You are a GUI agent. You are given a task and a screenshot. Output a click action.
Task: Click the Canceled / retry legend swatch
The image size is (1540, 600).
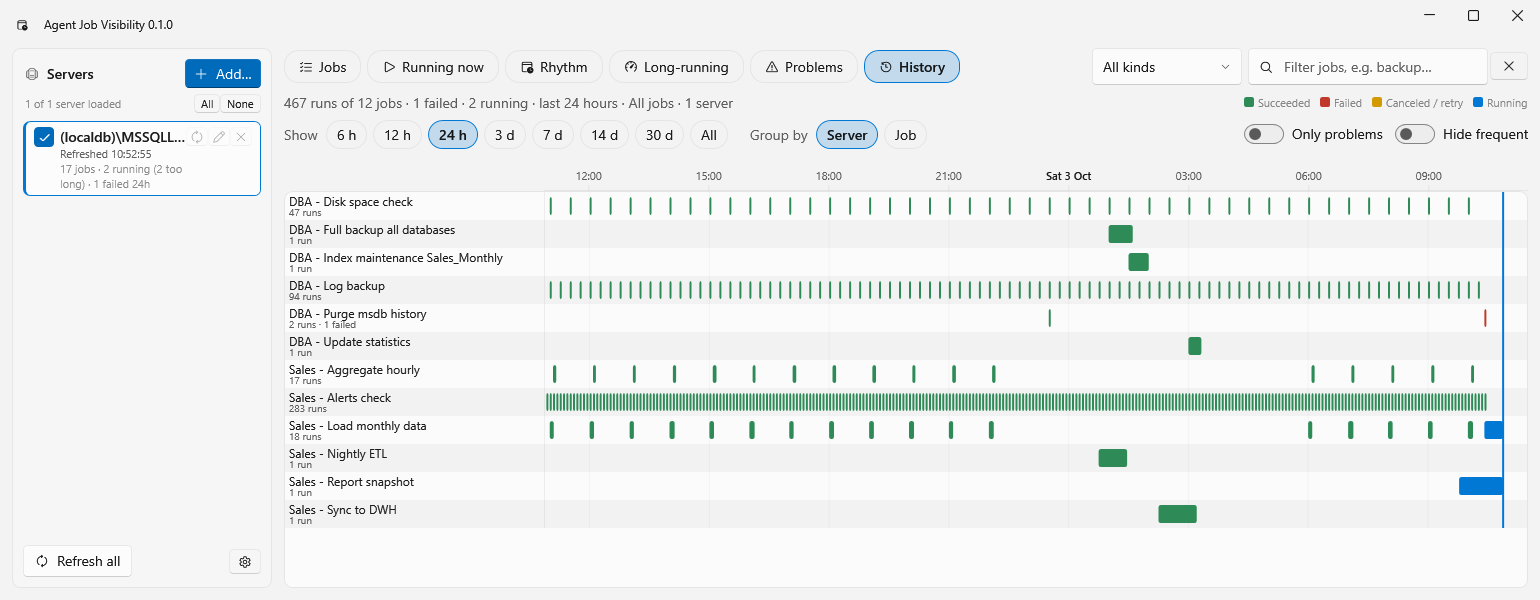tap(1377, 103)
